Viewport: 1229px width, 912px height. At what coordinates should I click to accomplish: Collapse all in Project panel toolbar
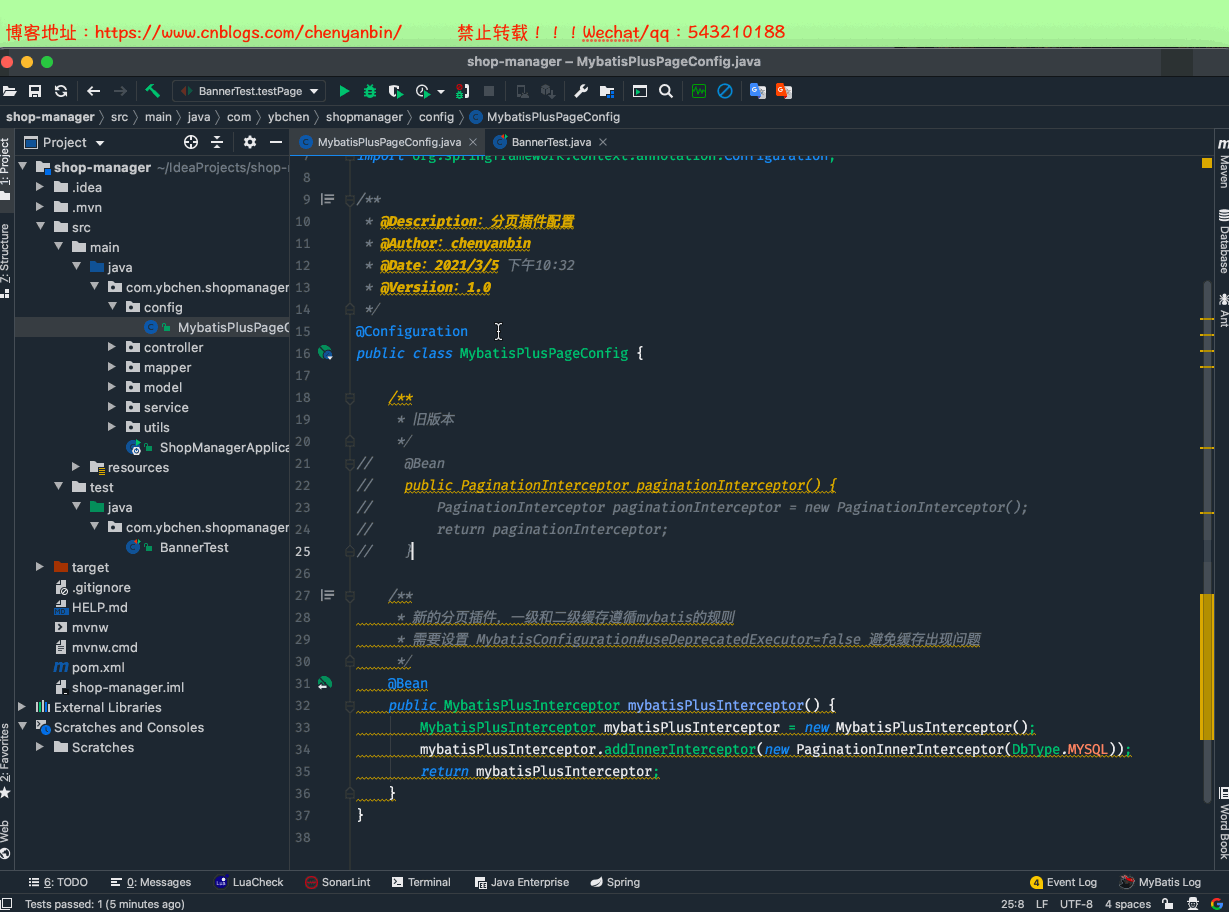click(217, 142)
